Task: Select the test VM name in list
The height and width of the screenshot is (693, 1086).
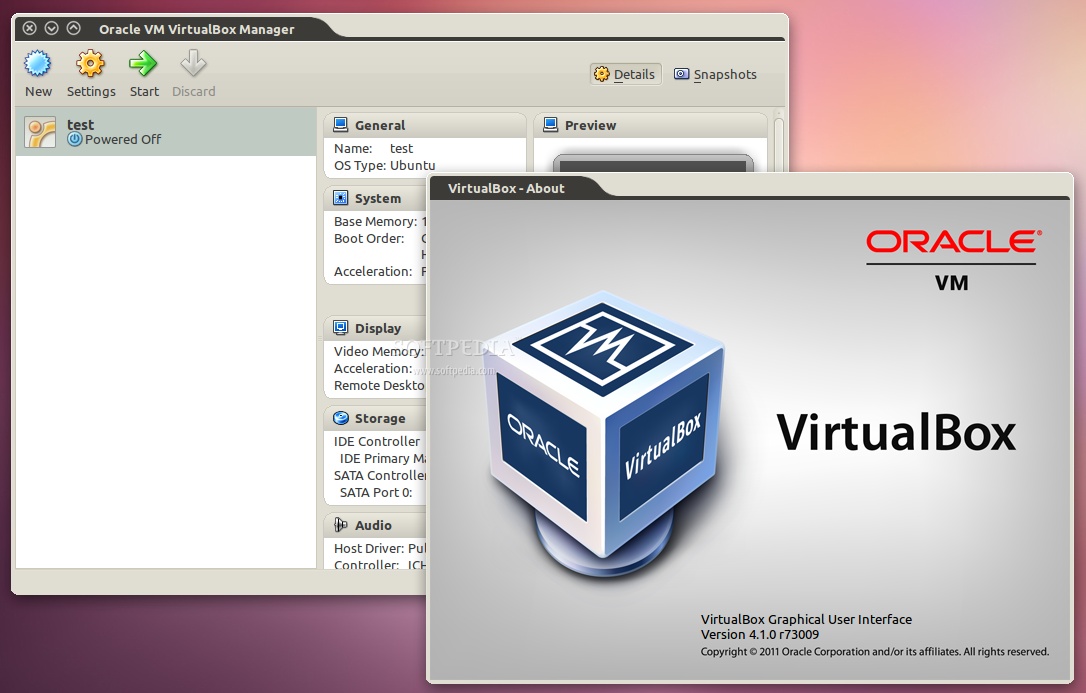Action: pos(80,125)
